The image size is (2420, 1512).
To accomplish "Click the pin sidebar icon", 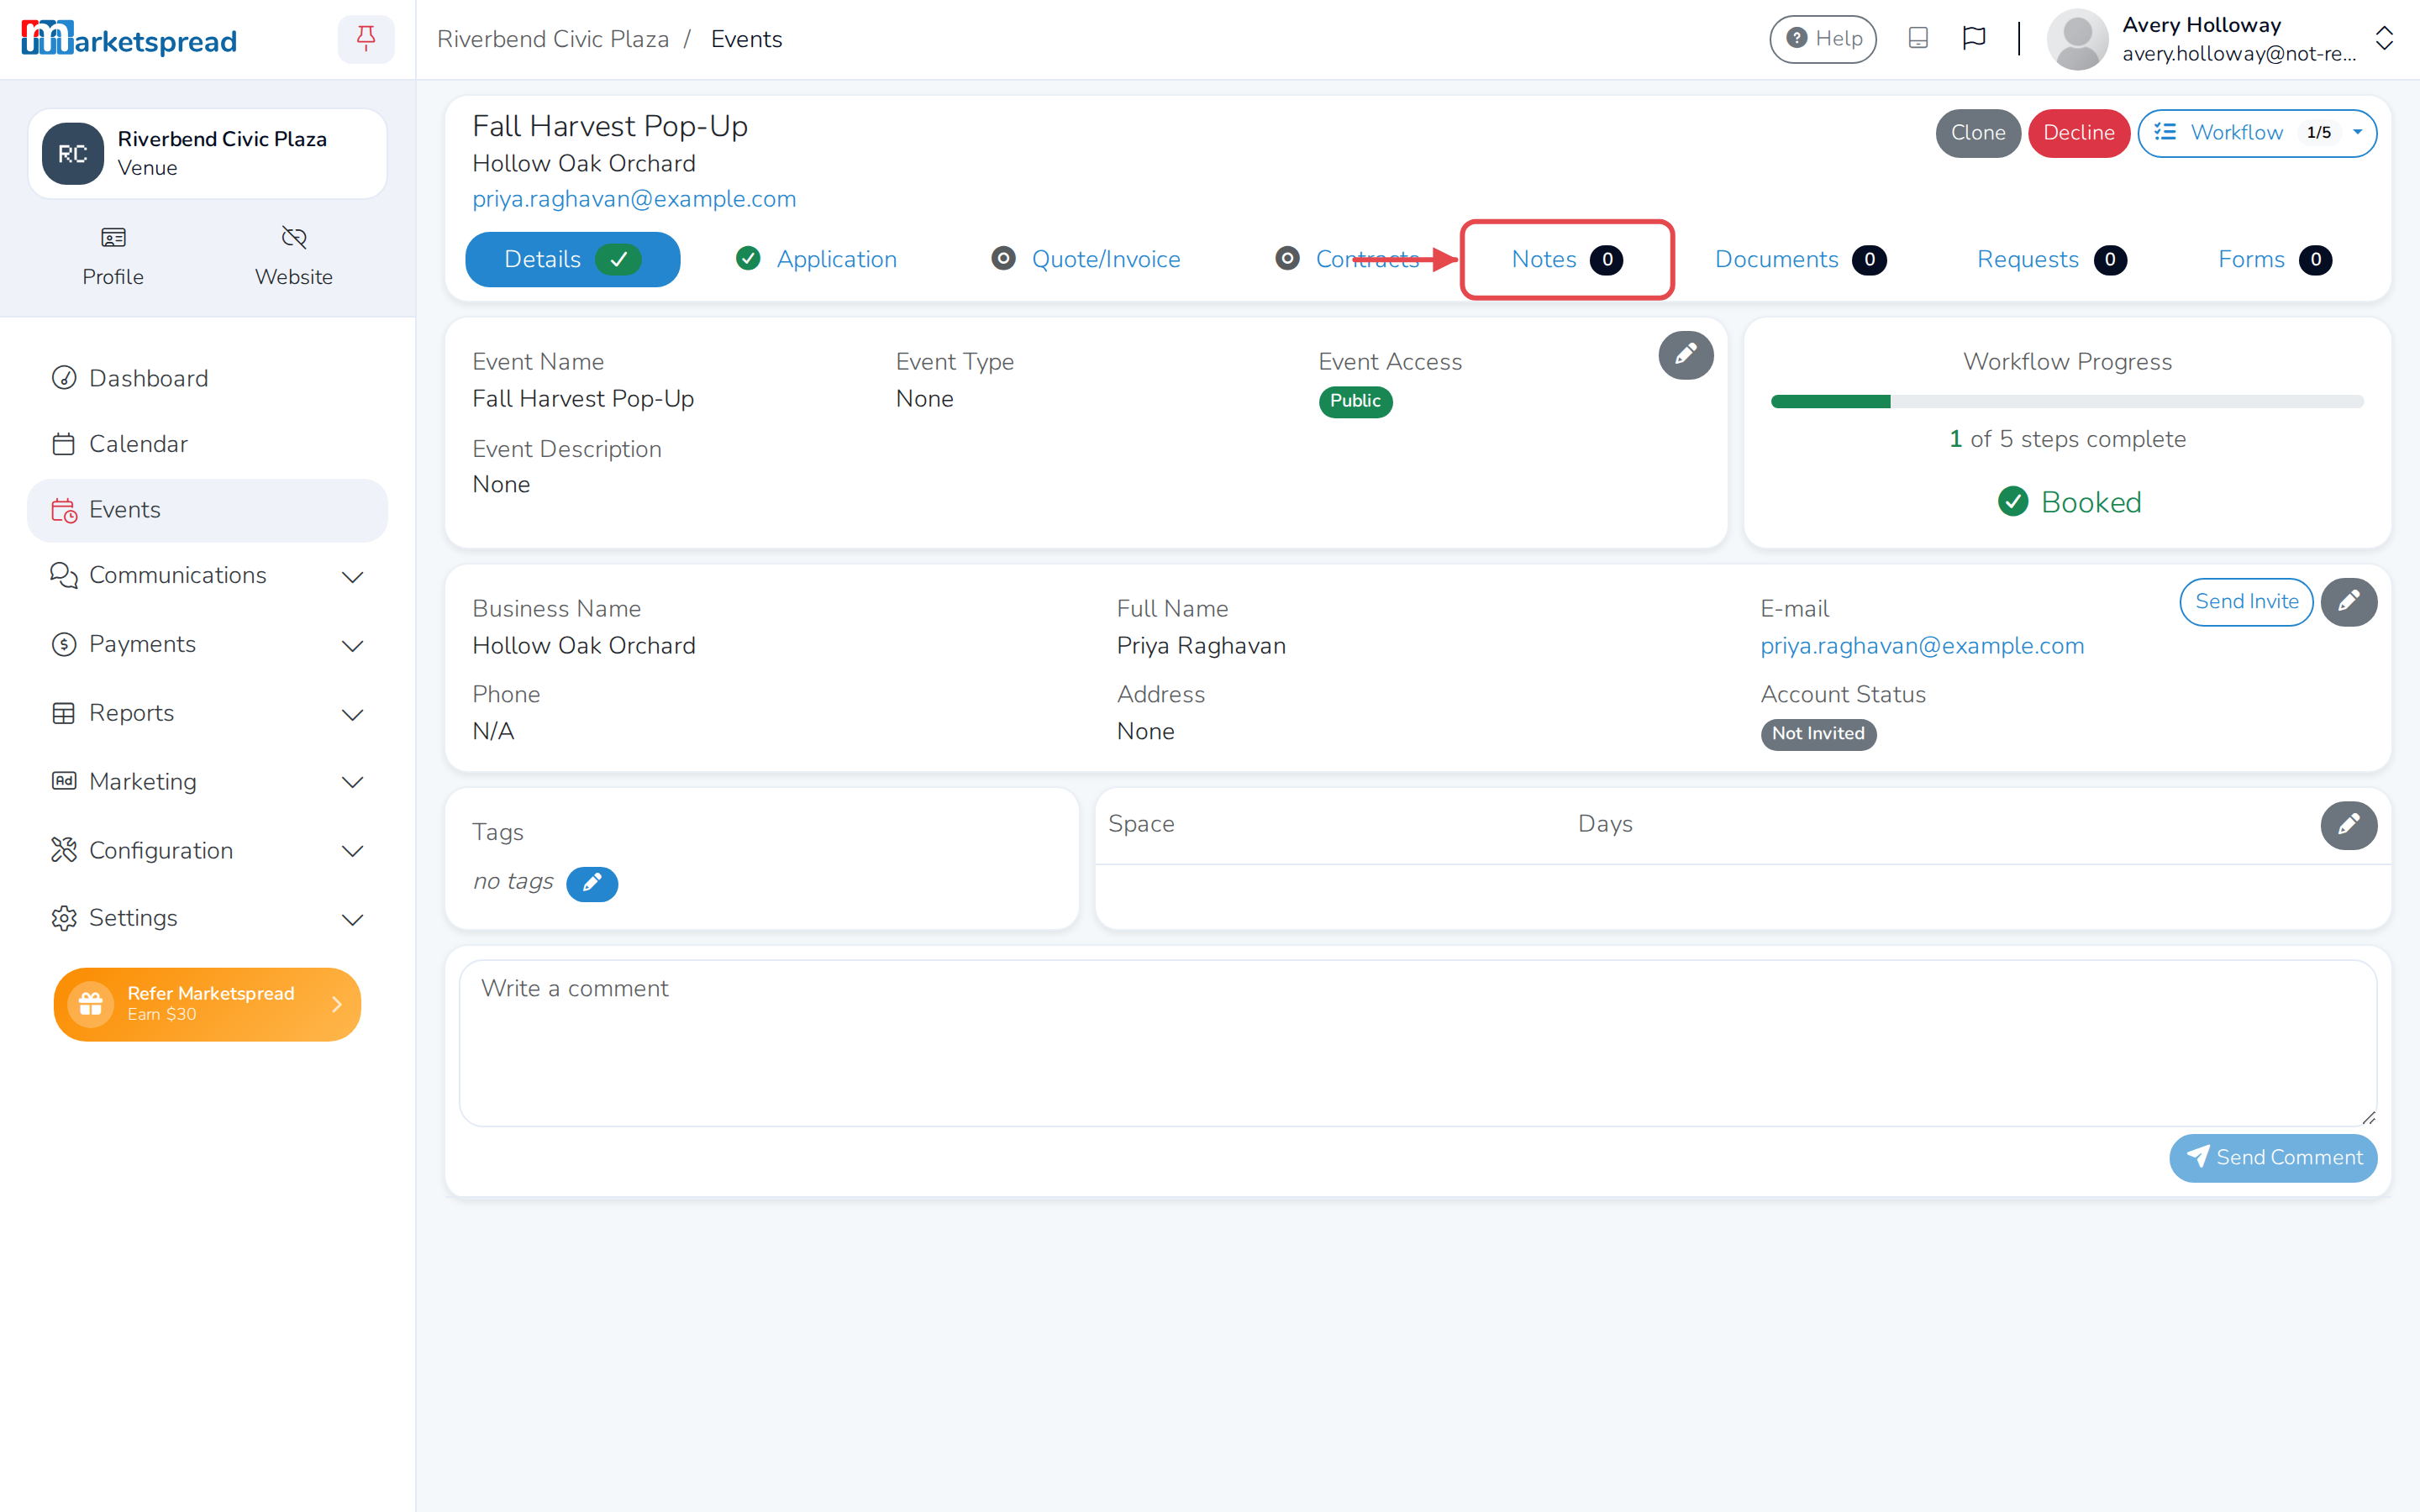I will pyautogui.click(x=366, y=39).
